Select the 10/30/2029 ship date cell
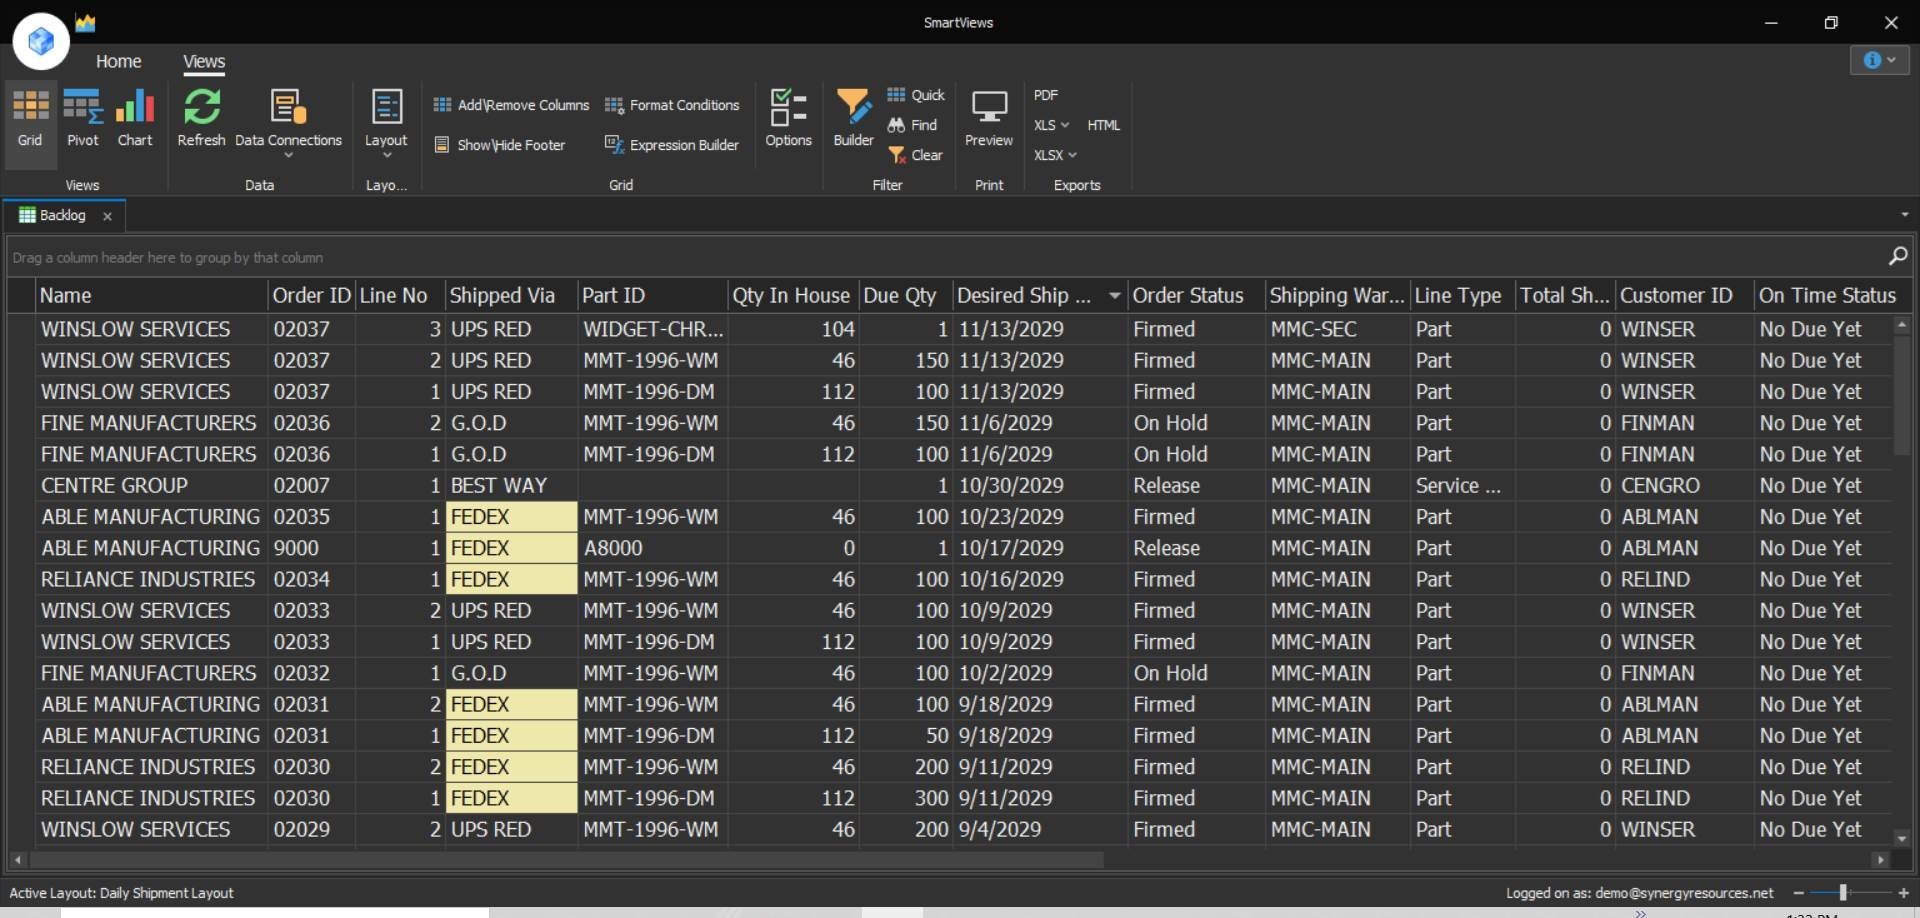The image size is (1920, 918). (1040, 485)
